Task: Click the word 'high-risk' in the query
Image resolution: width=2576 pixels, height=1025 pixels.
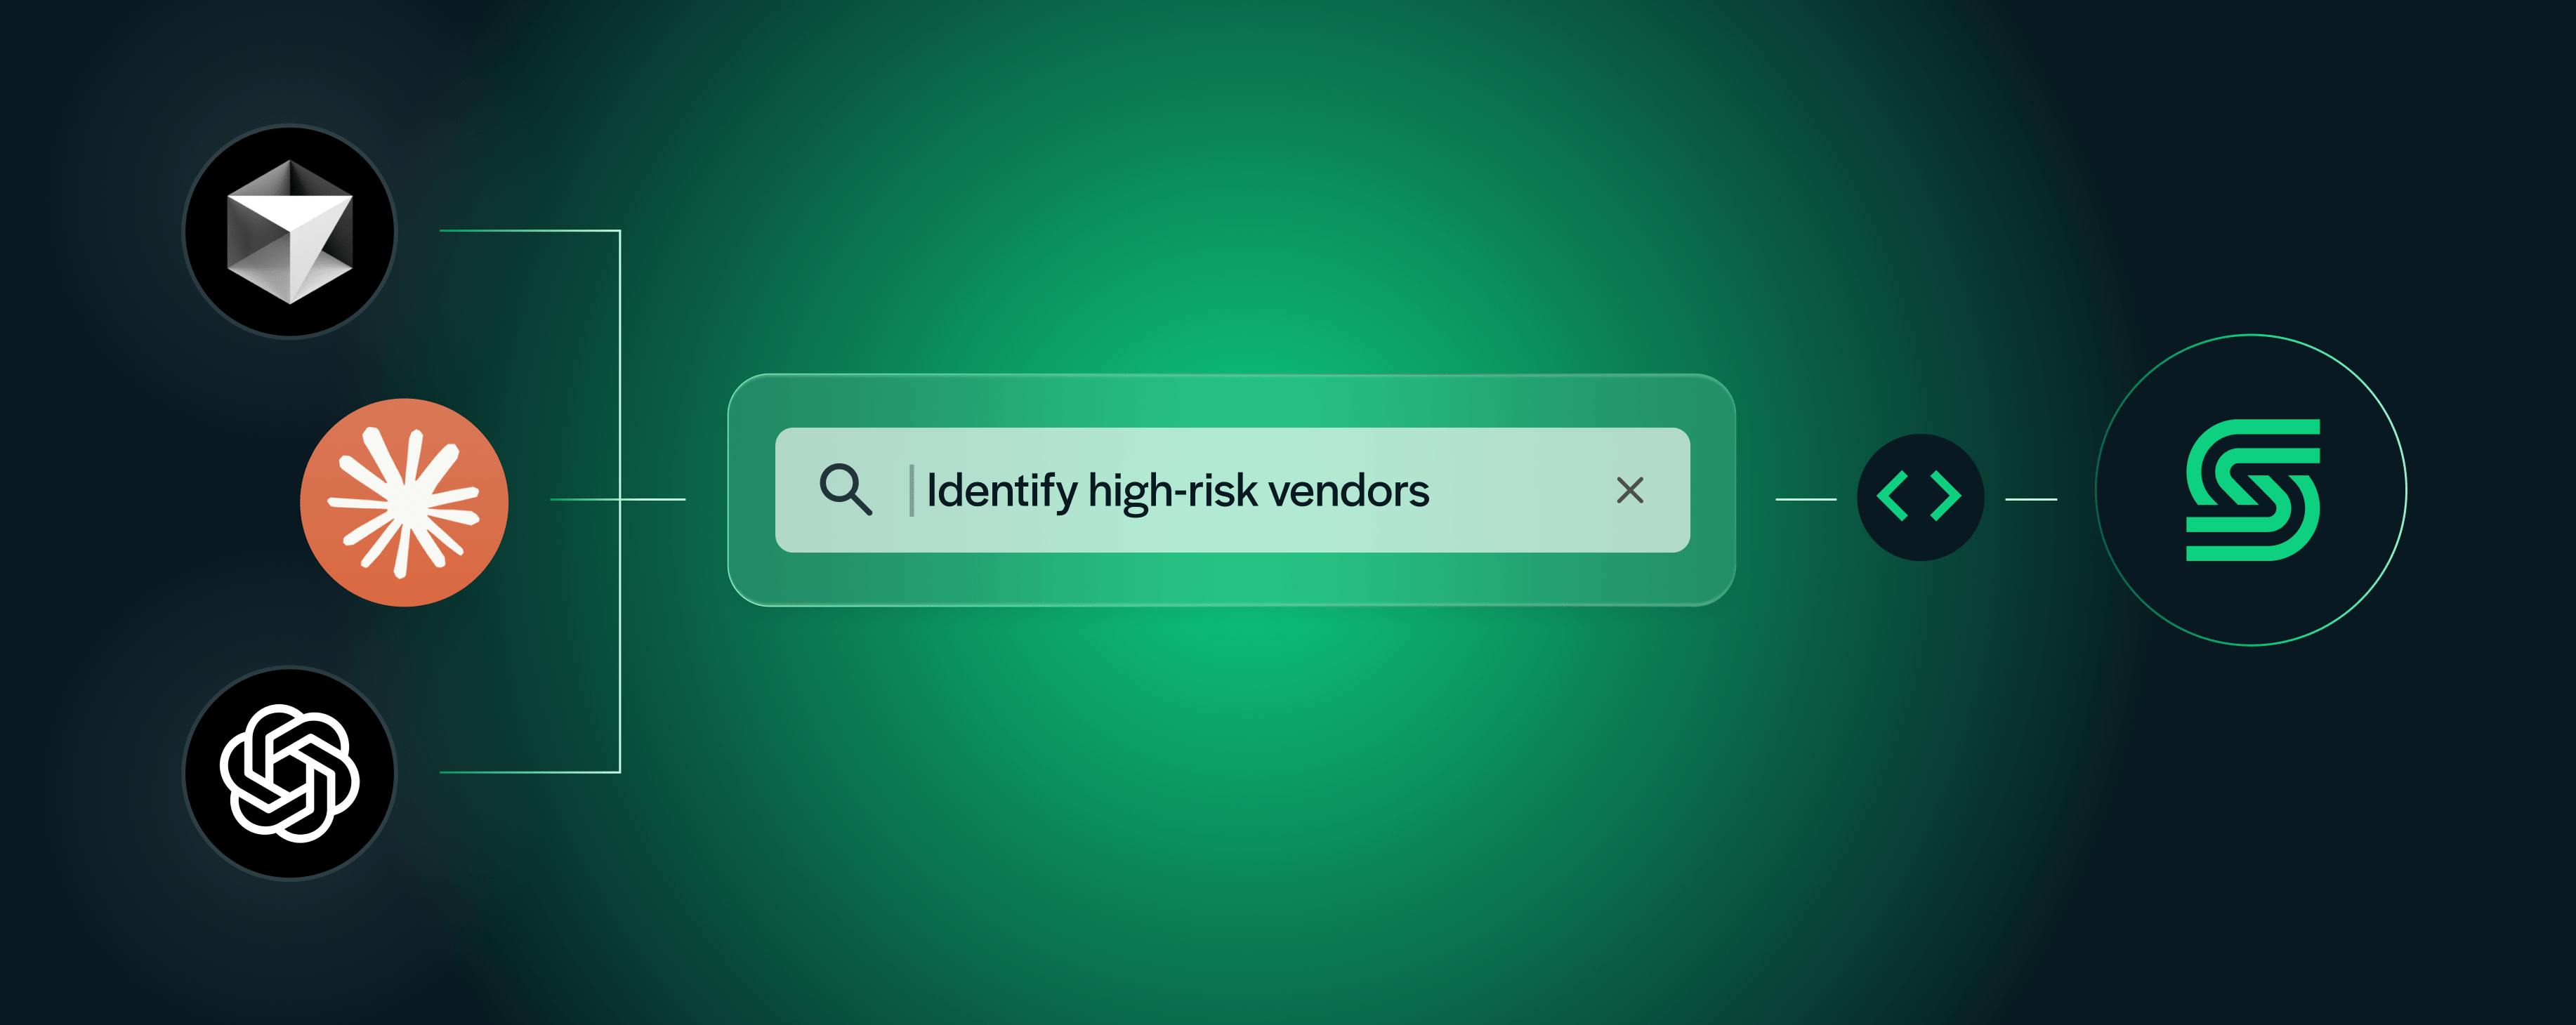Action: pos(1172,491)
